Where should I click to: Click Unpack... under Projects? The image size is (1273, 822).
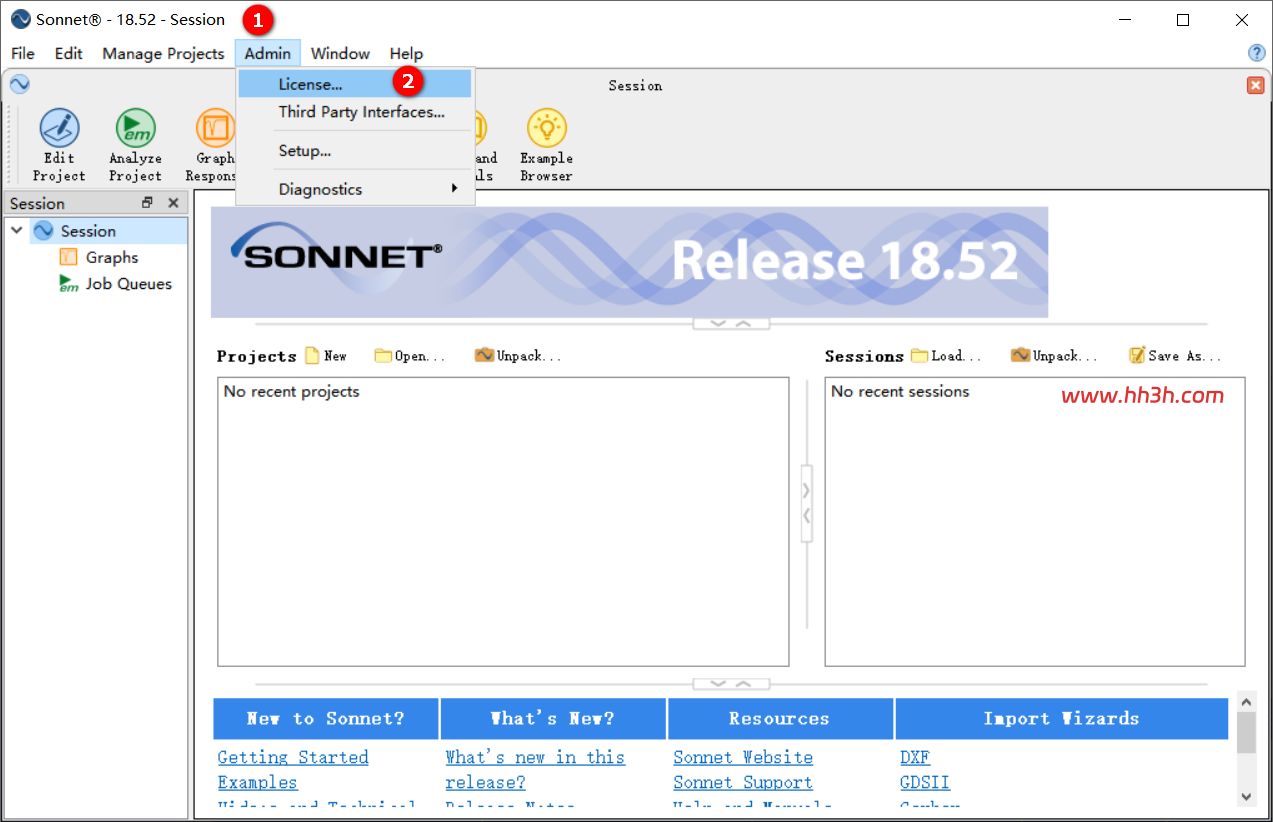(518, 356)
